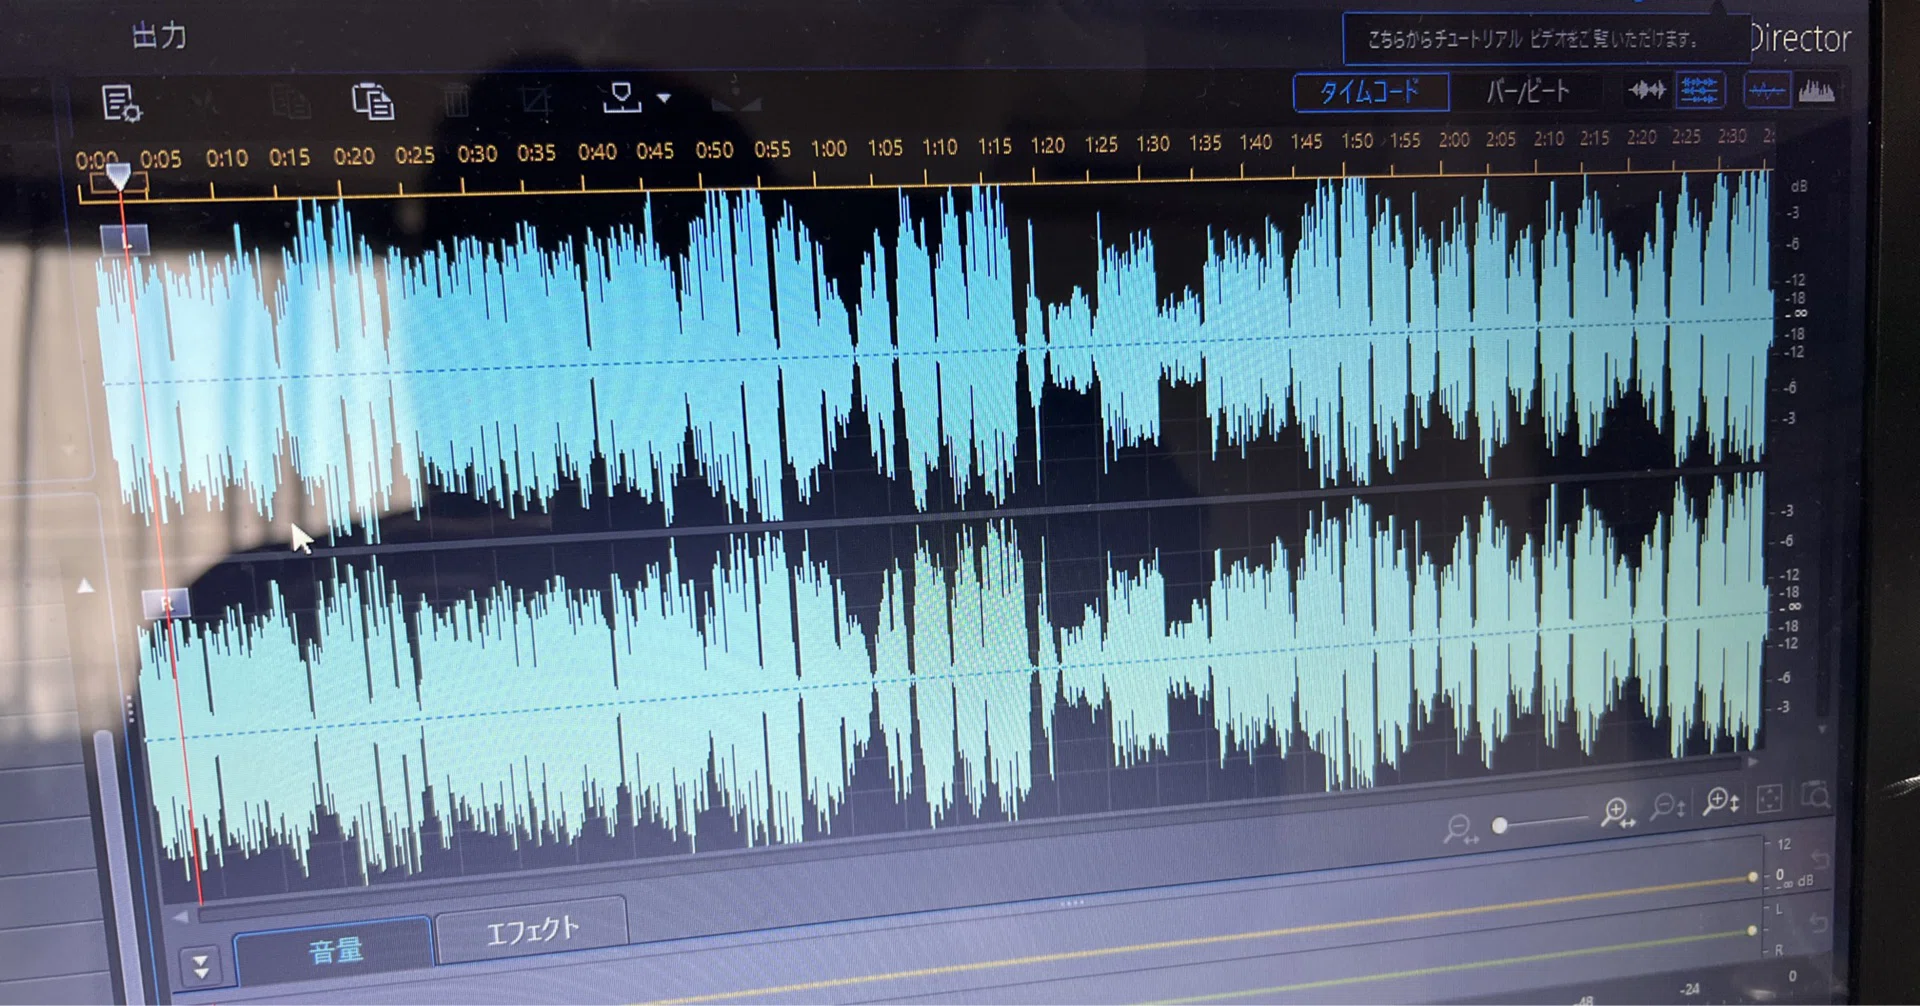The image size is (1920, 1006).
Task: Click the add marker icon
Action: tap(621, 98)
